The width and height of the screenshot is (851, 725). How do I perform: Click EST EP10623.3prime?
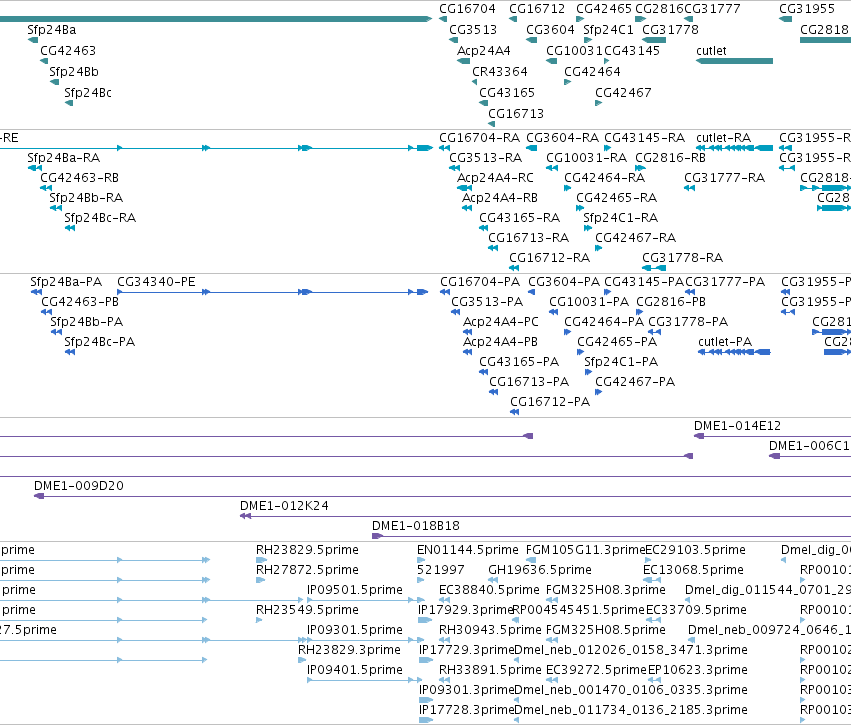tap(697, 670)
